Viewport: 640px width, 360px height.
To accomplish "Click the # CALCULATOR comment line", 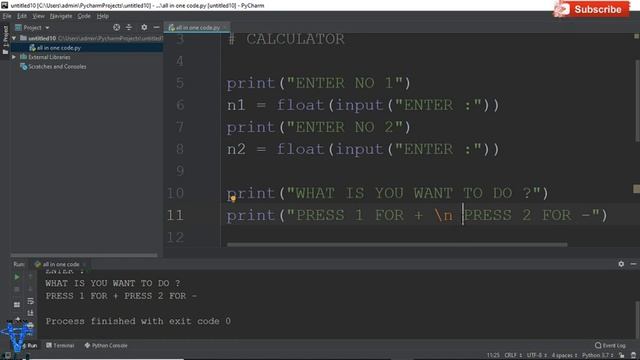I will click(x=286, y=40).
